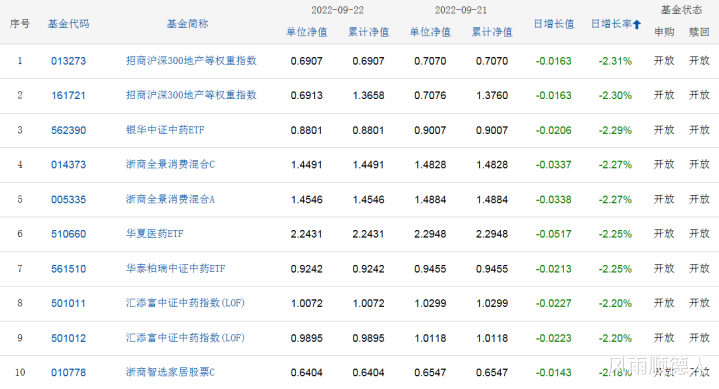Click 累计净值 header under 2022-09-22
The height and width of the screenshot is (389, 719).
[369, 32]
